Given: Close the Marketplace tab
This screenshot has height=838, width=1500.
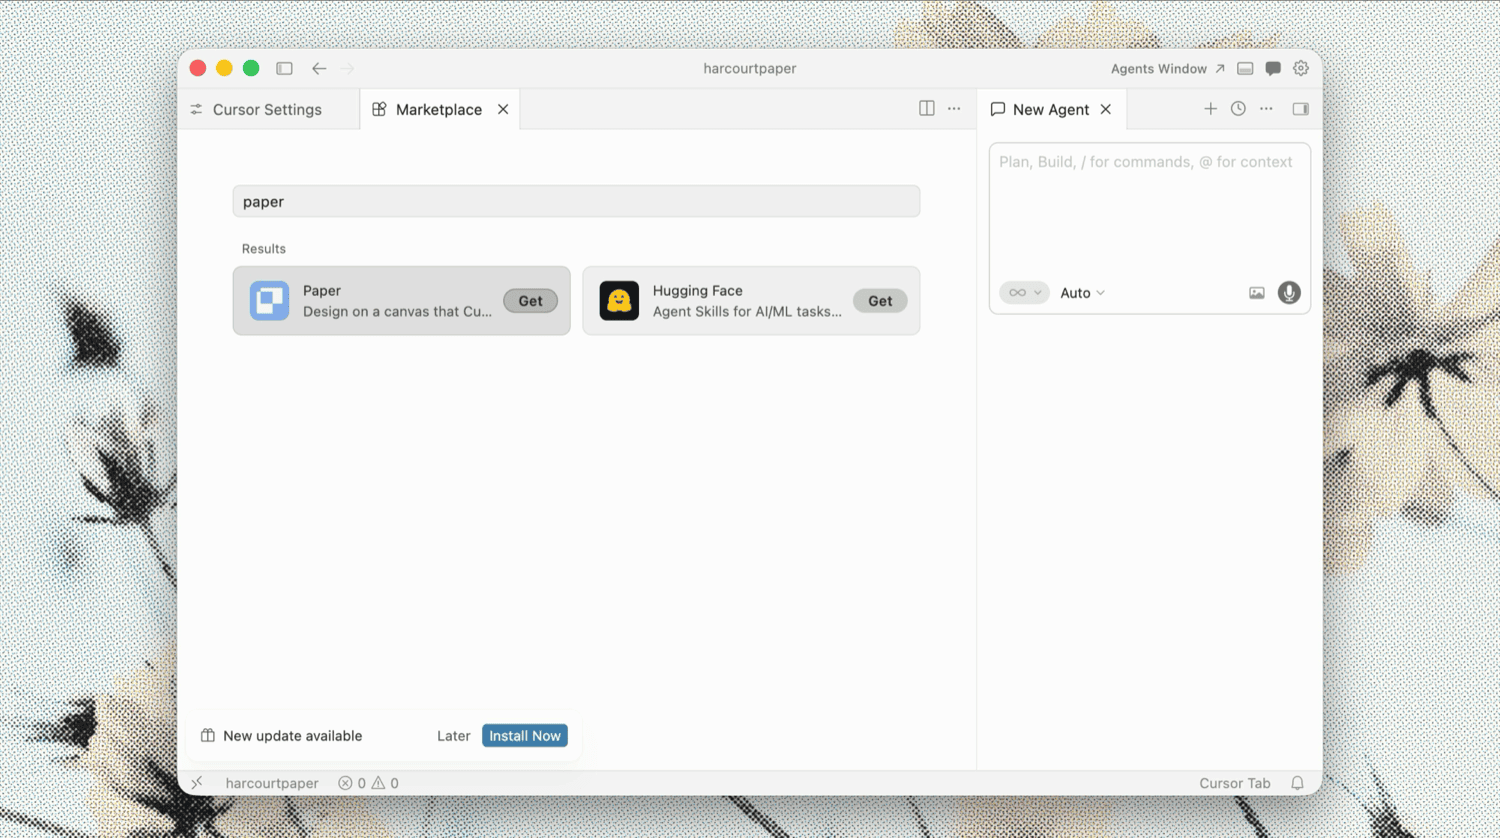Looking at the screenshot, I should coord(503,109).
